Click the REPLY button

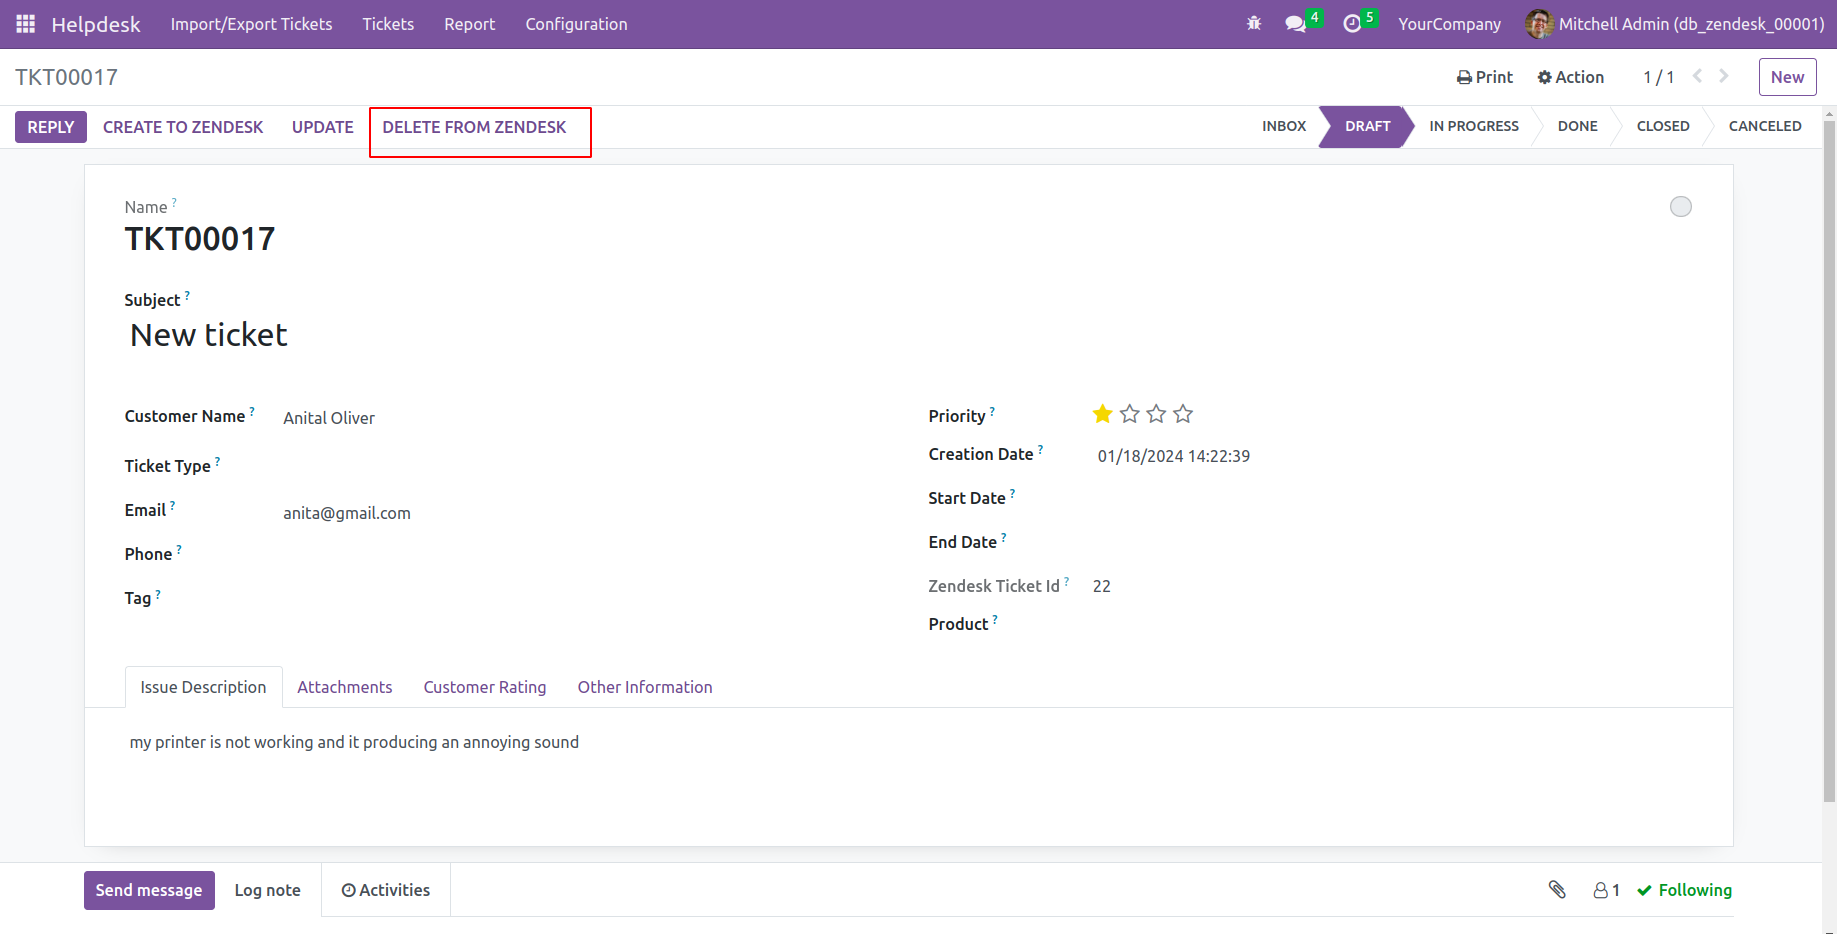click(x=51, y=127)
